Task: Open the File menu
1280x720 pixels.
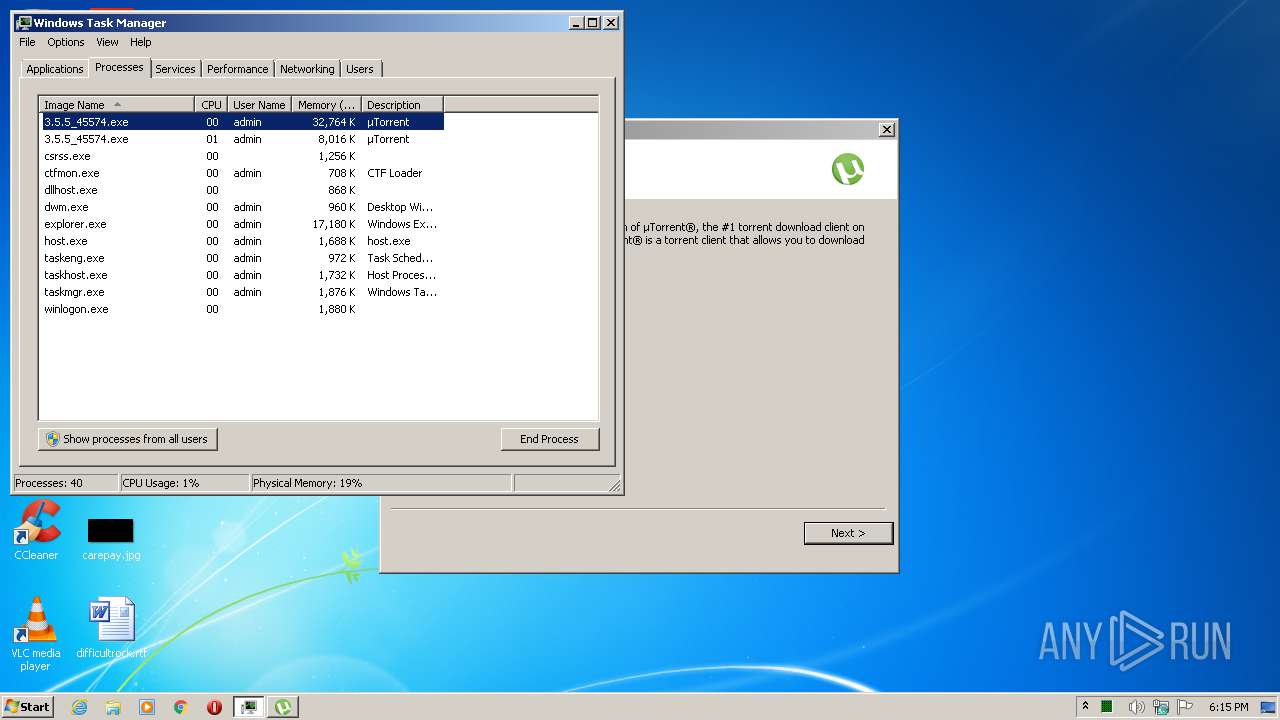Action: 27,42
